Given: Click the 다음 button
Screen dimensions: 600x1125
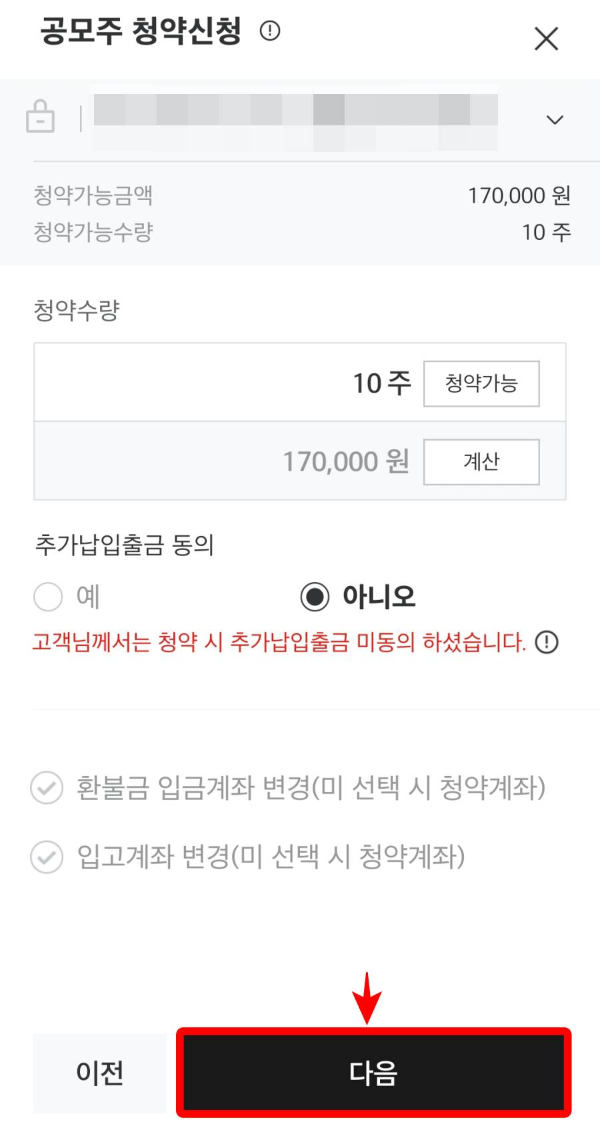Looking at the screenshot, I should [x=375, y=1072].
